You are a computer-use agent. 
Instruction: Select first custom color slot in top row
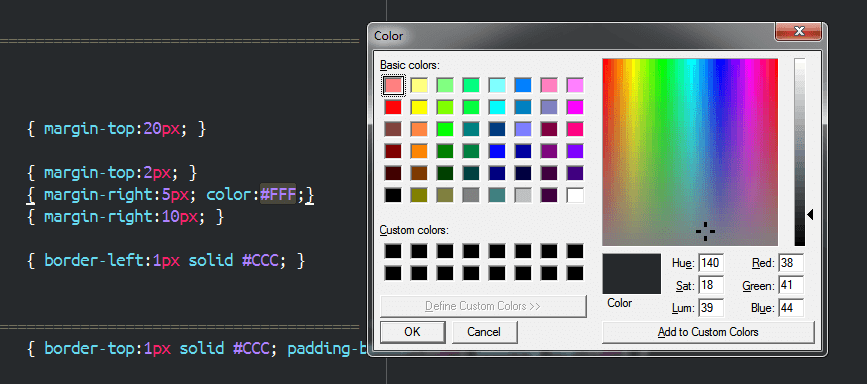tap(393, 251)
